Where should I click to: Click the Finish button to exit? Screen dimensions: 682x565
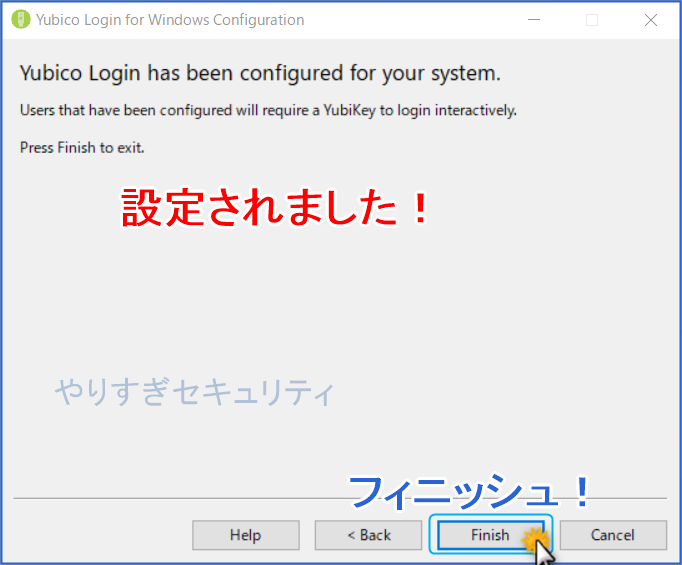(491, 535)
